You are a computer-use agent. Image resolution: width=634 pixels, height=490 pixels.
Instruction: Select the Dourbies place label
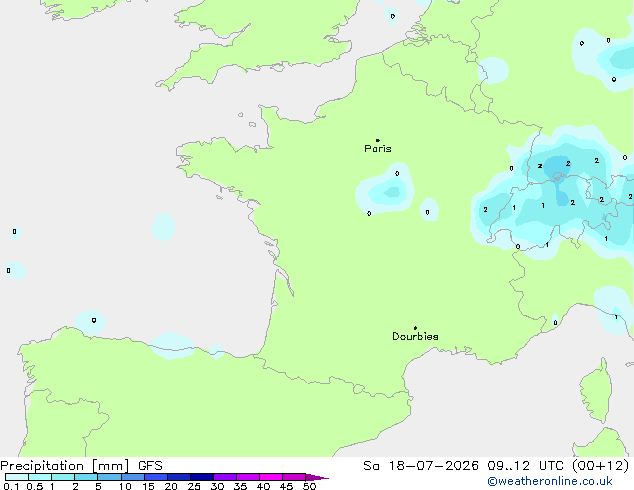(415, 336)
